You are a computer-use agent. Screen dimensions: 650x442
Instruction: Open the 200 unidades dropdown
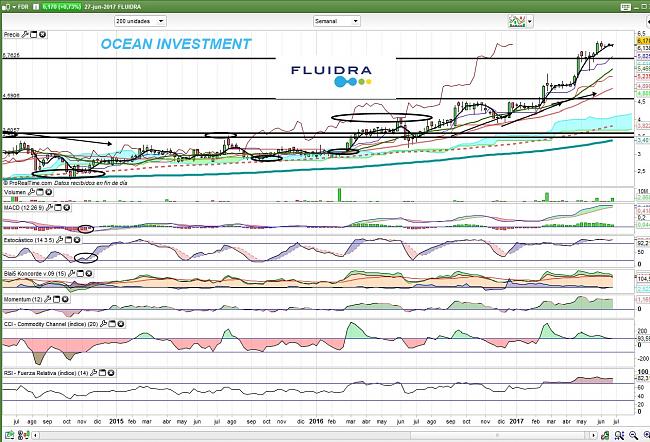pyautogui.click(x=140, y=21)
